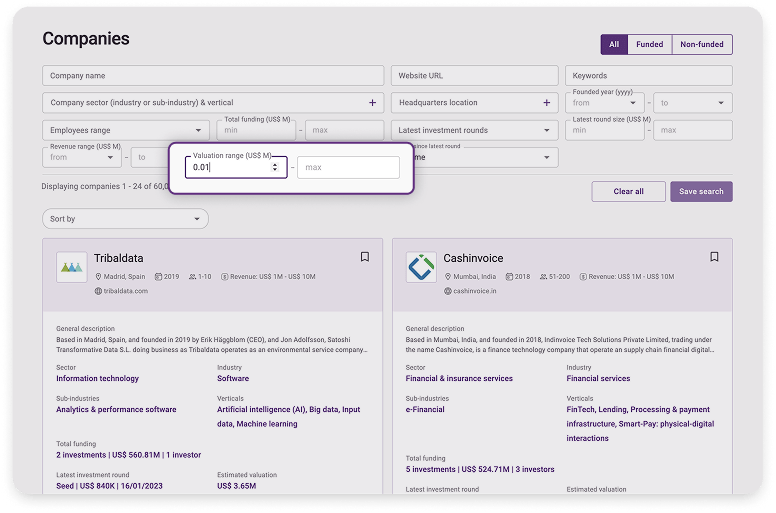Open Information technology sector link

[97, 379]
